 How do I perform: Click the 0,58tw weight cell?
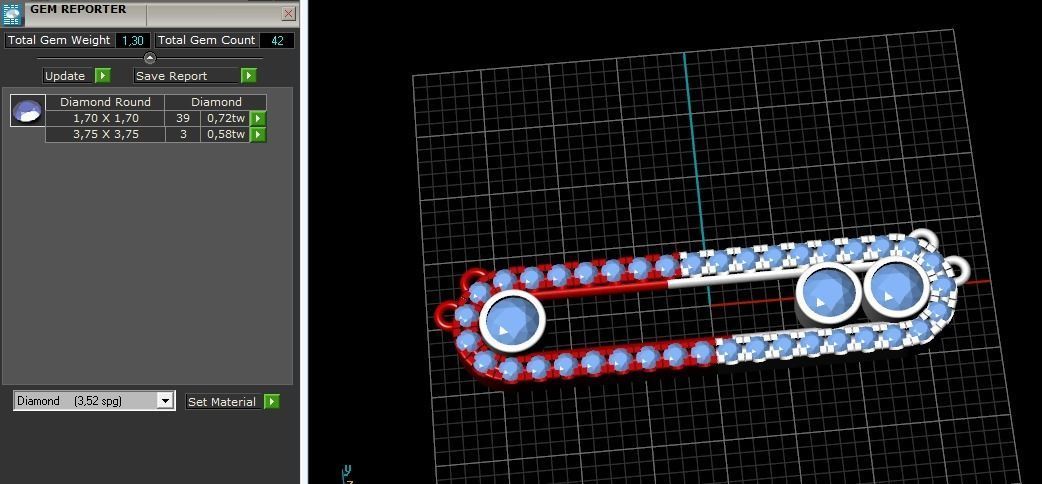coord(225,134)
